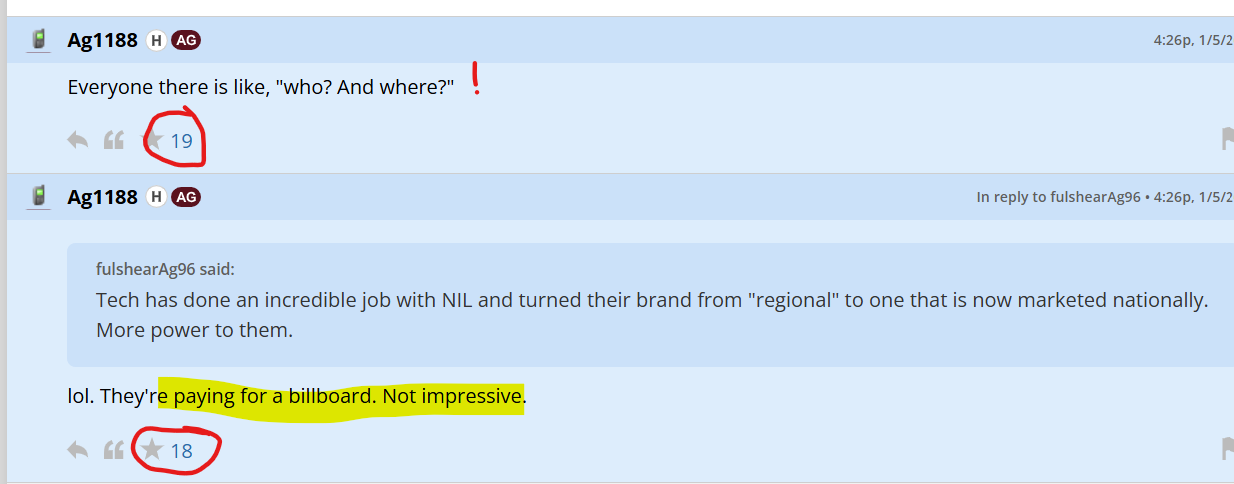
Task: Click the phone avatar icon on the first post
Action: [39, 40]
